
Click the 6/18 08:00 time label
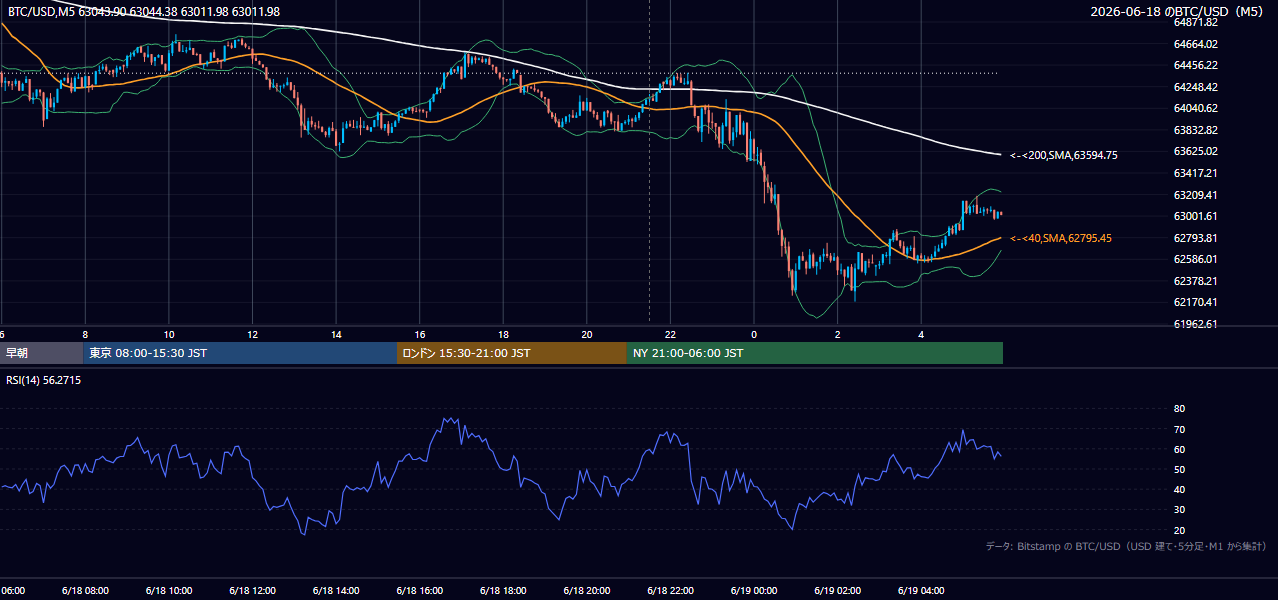(84, 591)
